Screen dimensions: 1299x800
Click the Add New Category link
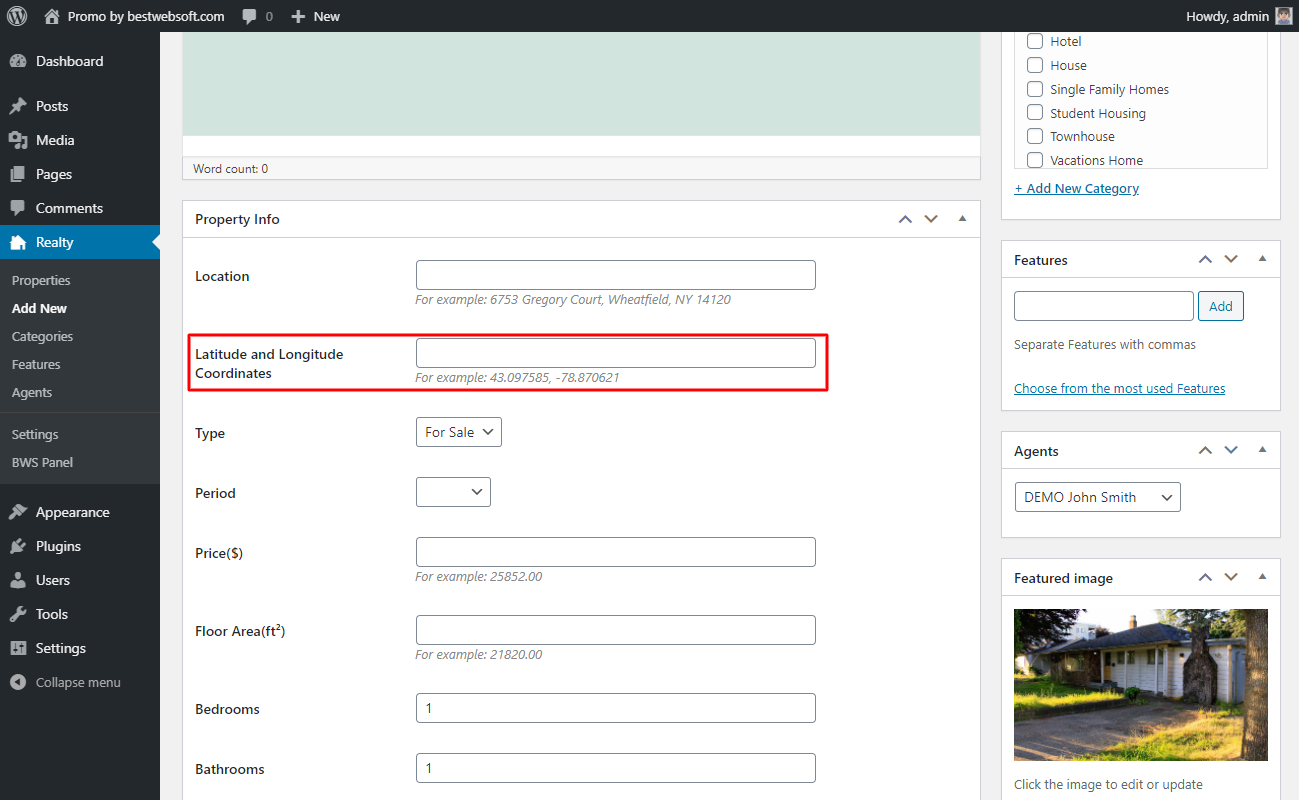[x=1077, y=188]
